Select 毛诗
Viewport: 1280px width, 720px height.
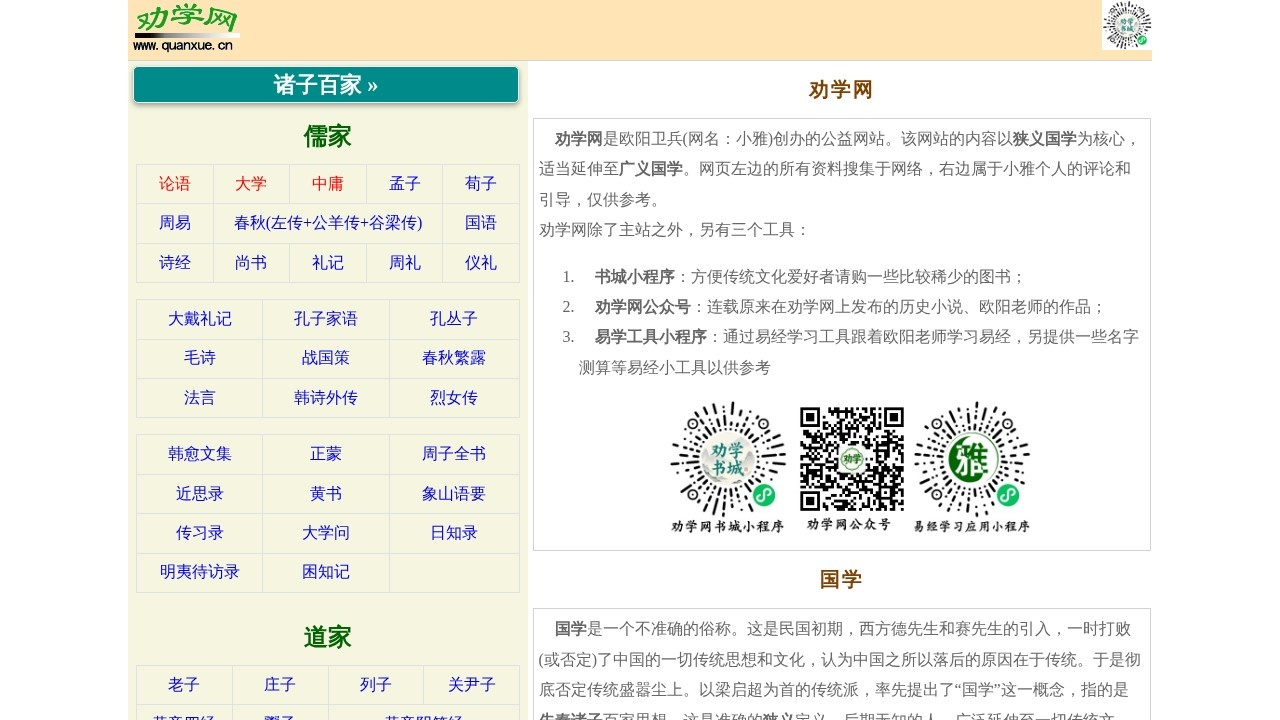[200, 358]
